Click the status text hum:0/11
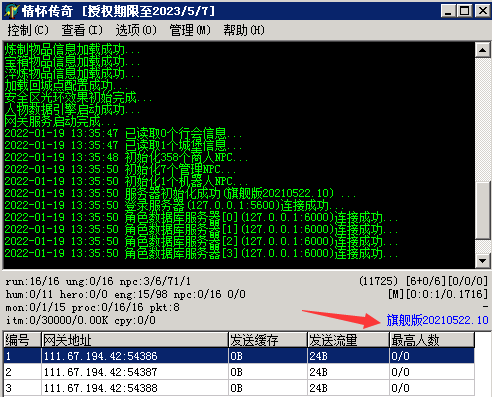 pos(29,294)
